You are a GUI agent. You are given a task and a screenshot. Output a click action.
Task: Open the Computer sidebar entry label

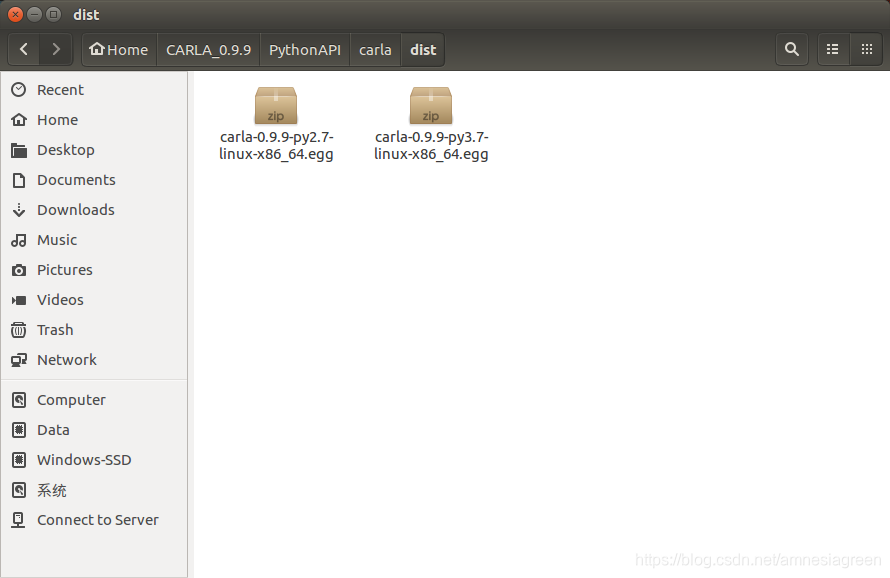(x=71, y=400)
